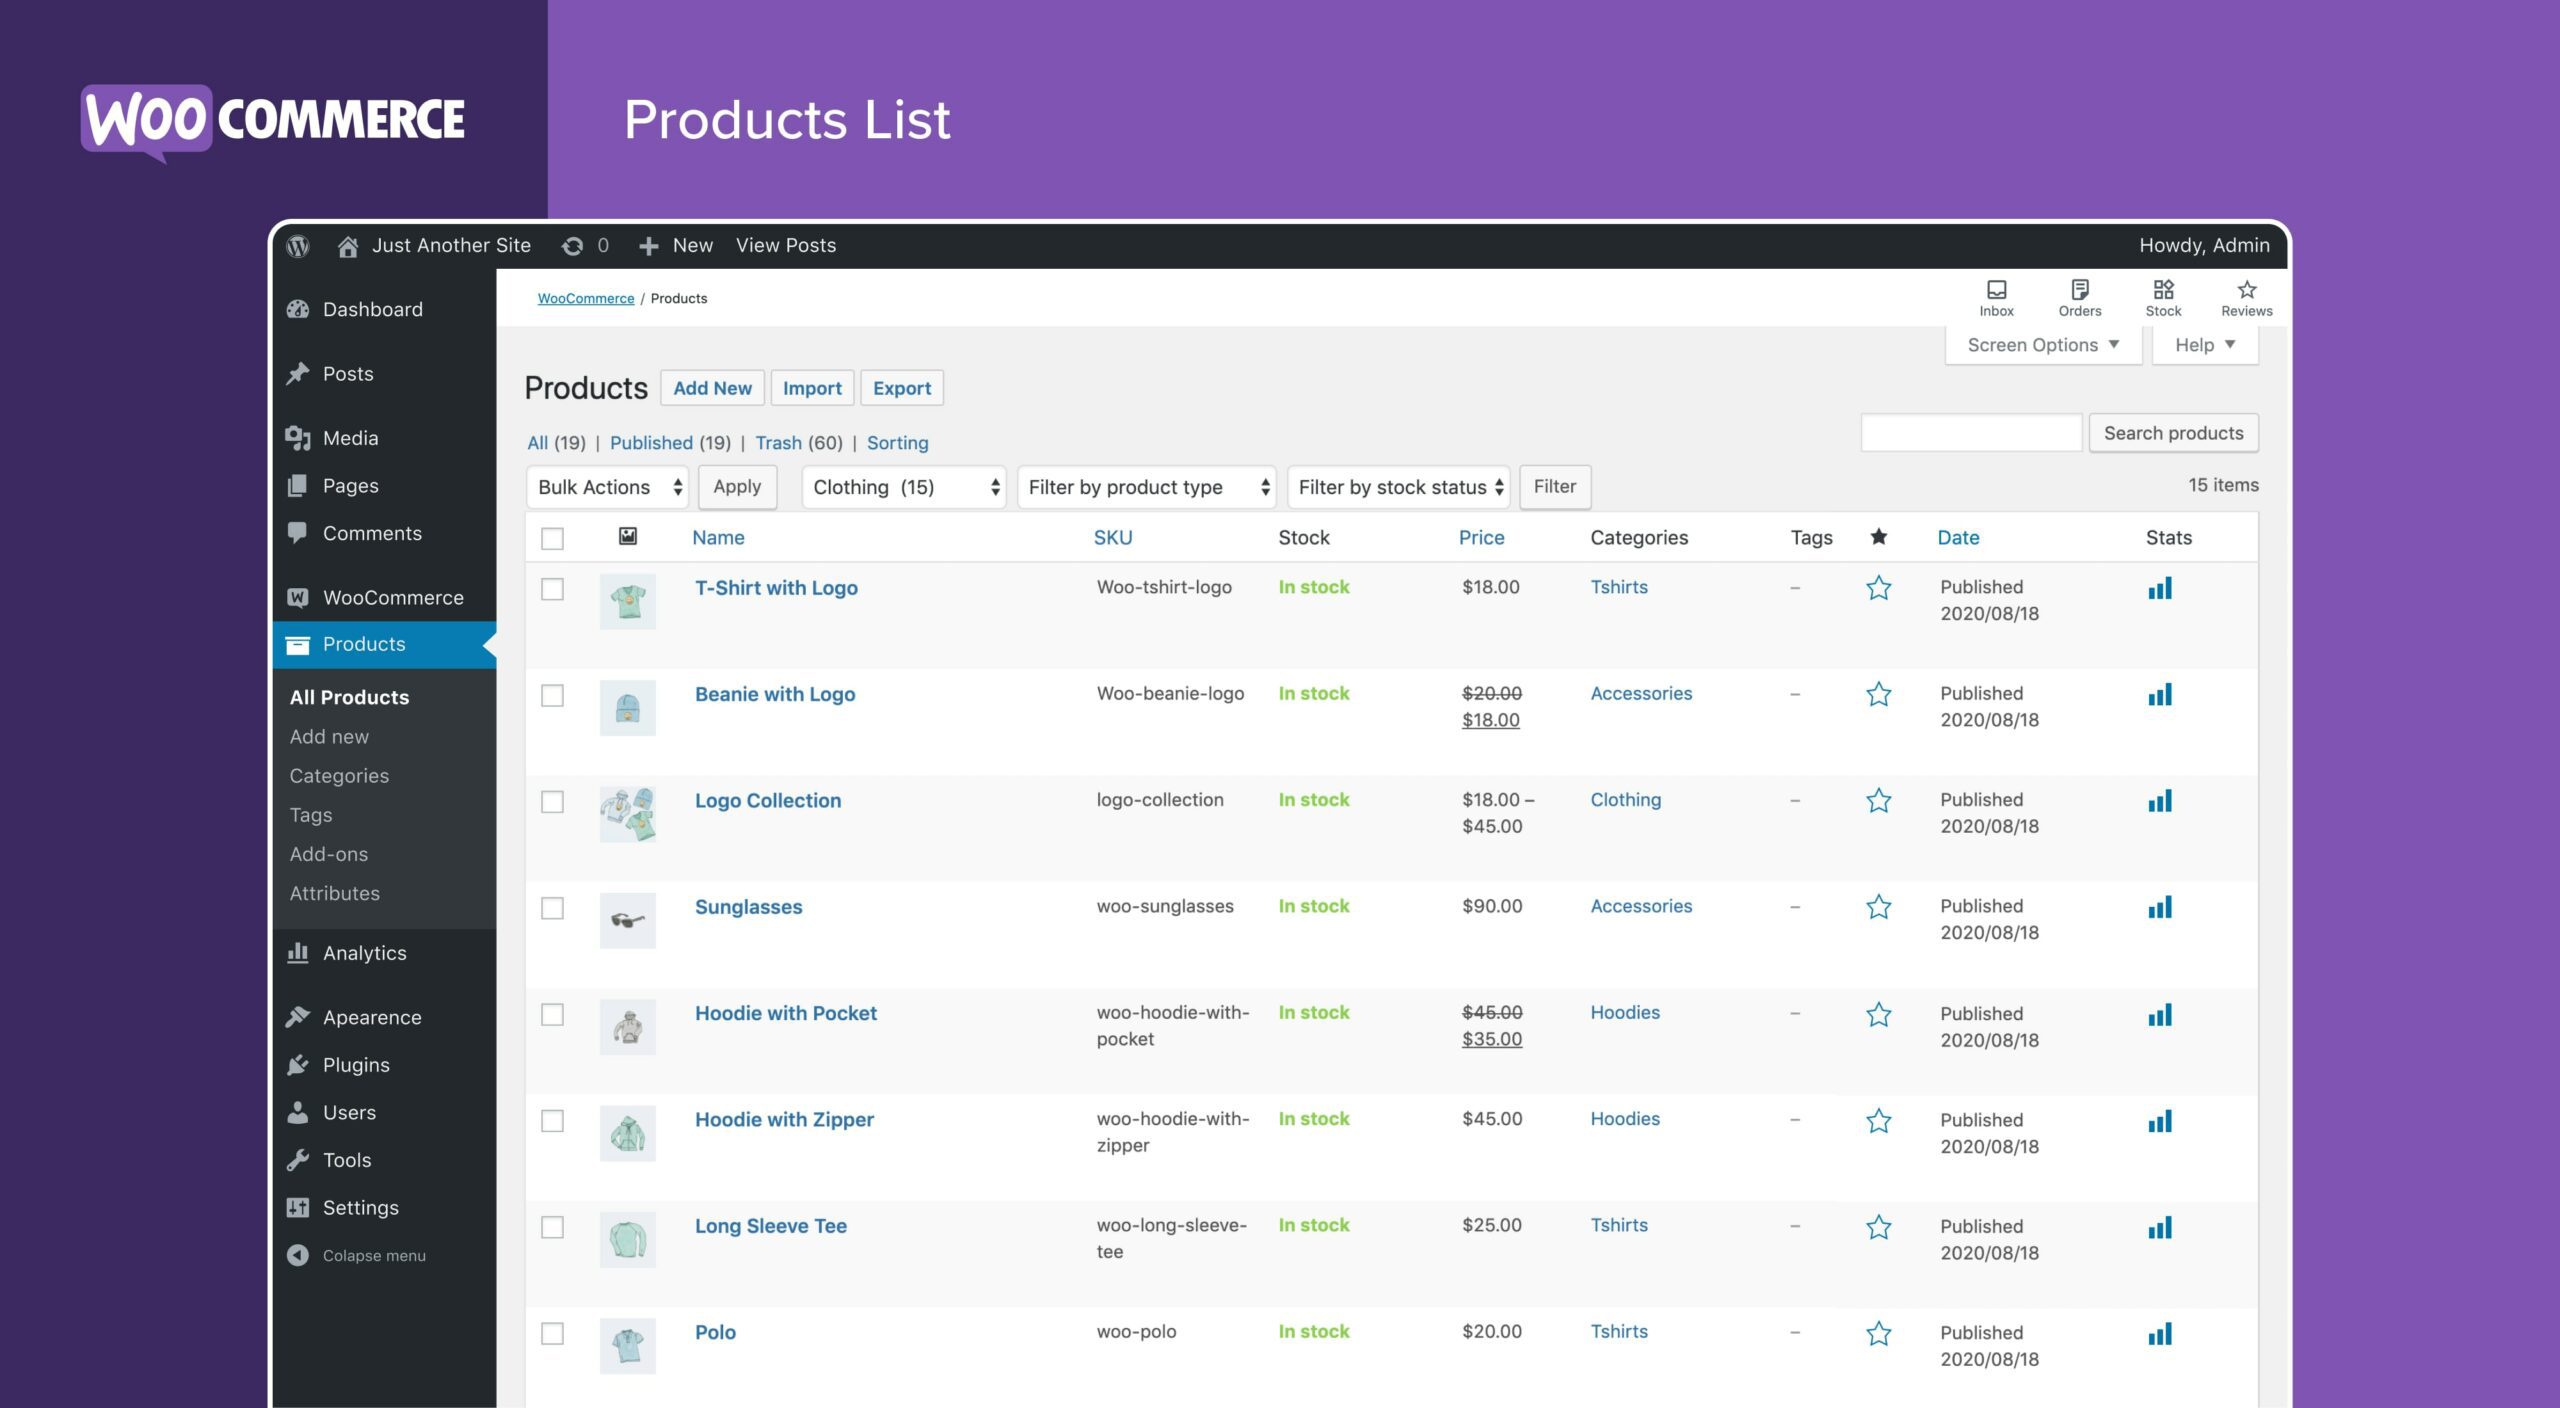Toggle favorite star for Logo Collection
2560x1408 pixels.
point(1879,801)
